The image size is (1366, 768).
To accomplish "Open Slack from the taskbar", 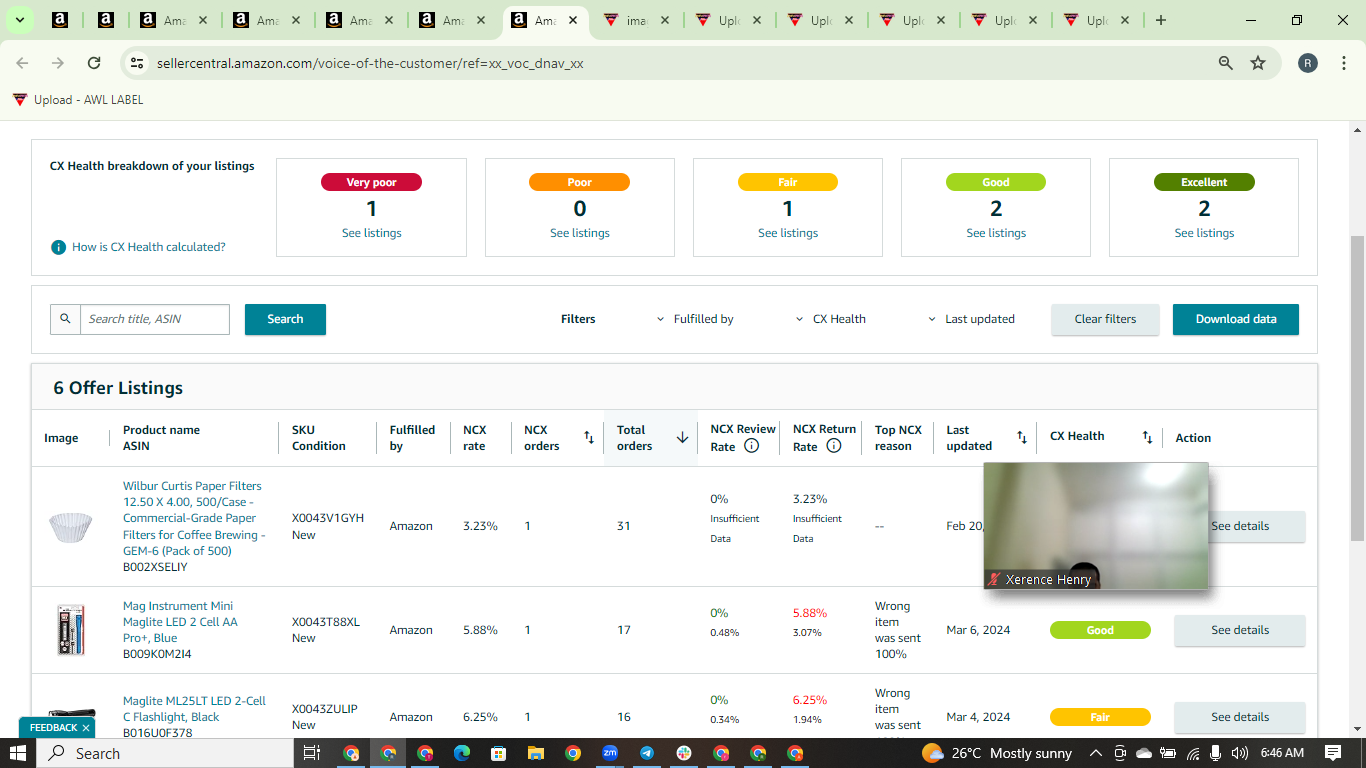I will [684, 753].
